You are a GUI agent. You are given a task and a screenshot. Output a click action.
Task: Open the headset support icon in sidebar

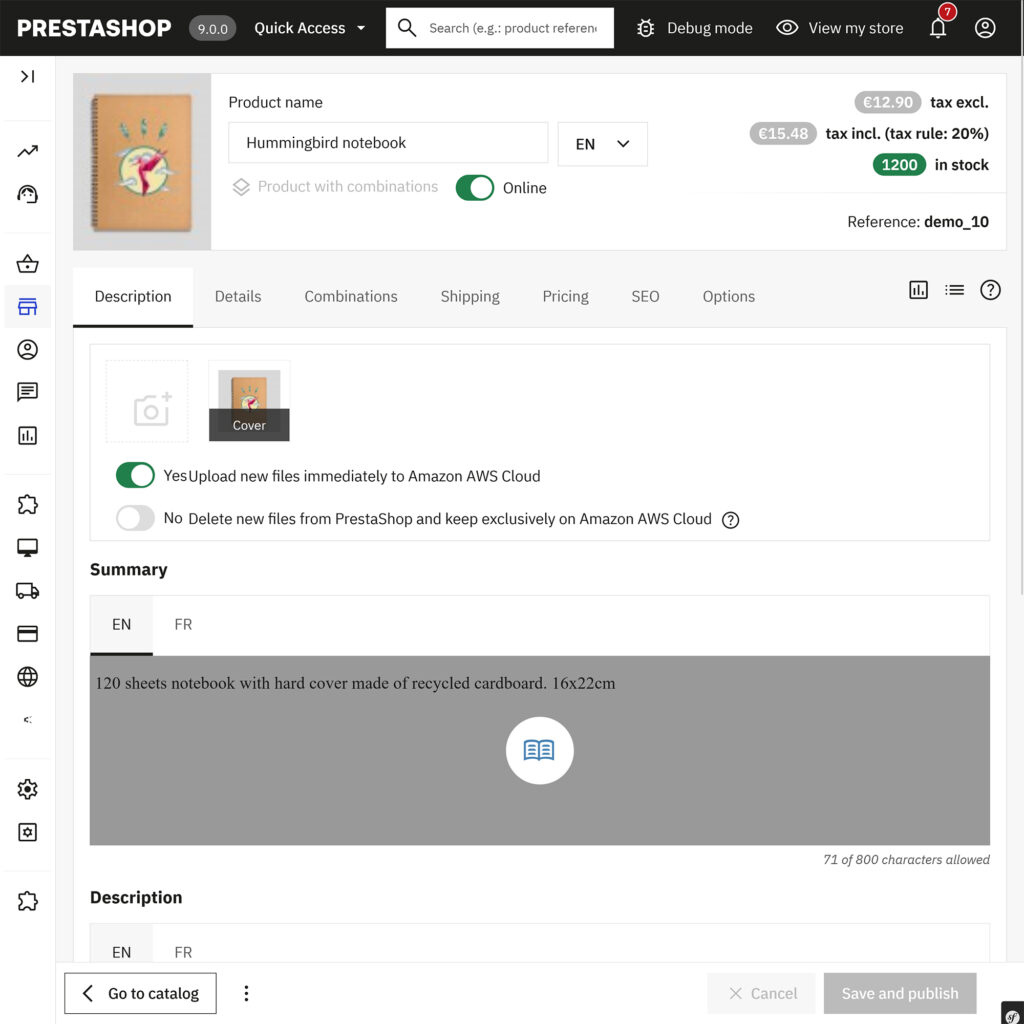click(x=27, y=194)
